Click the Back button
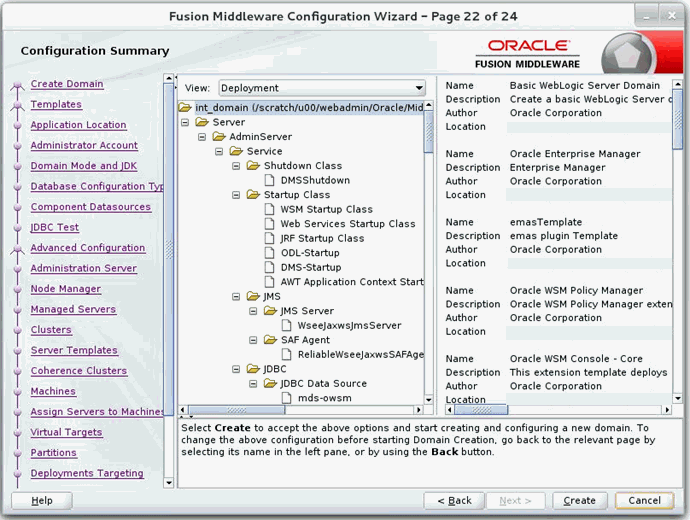Viewport: 690px width, 520px height. [454, 501]
